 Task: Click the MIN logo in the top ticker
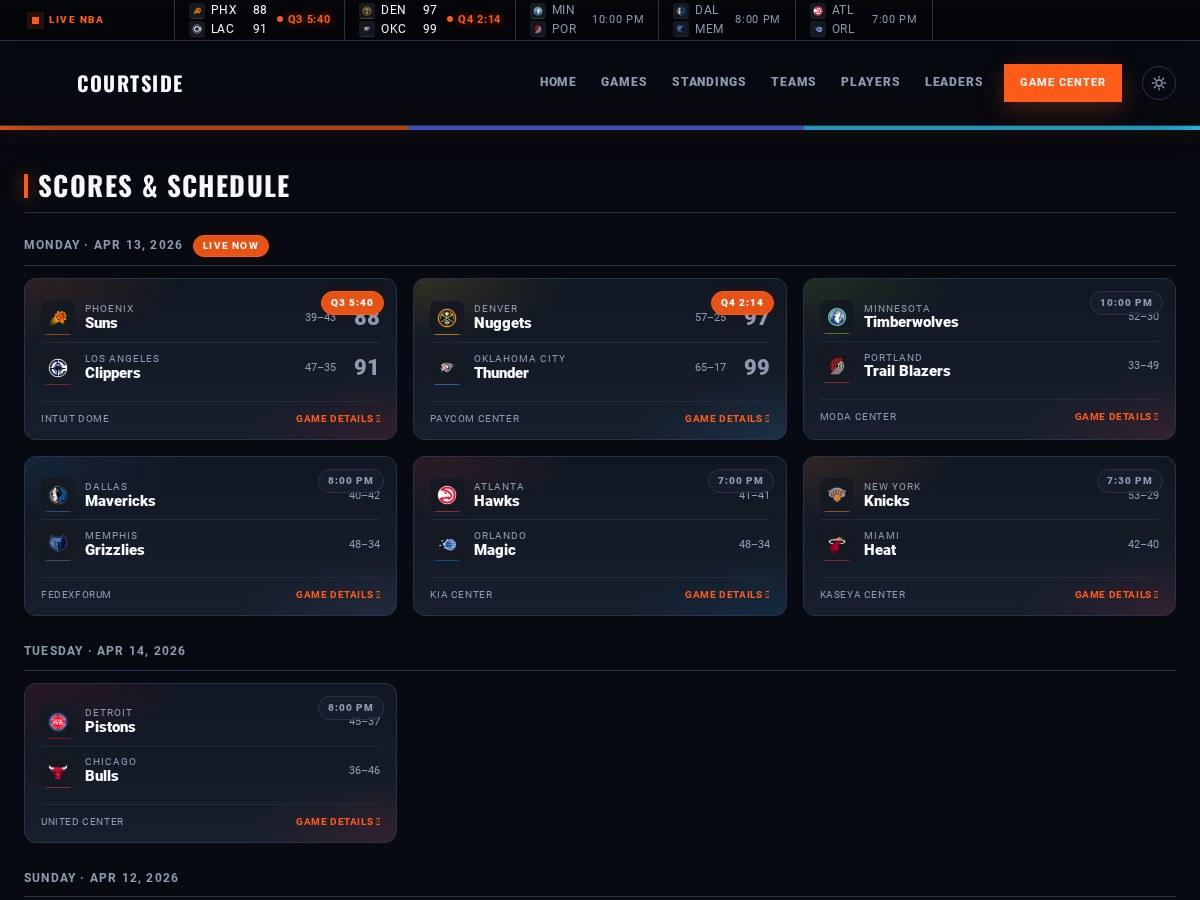pyautogui.click(x=538, y=10)
